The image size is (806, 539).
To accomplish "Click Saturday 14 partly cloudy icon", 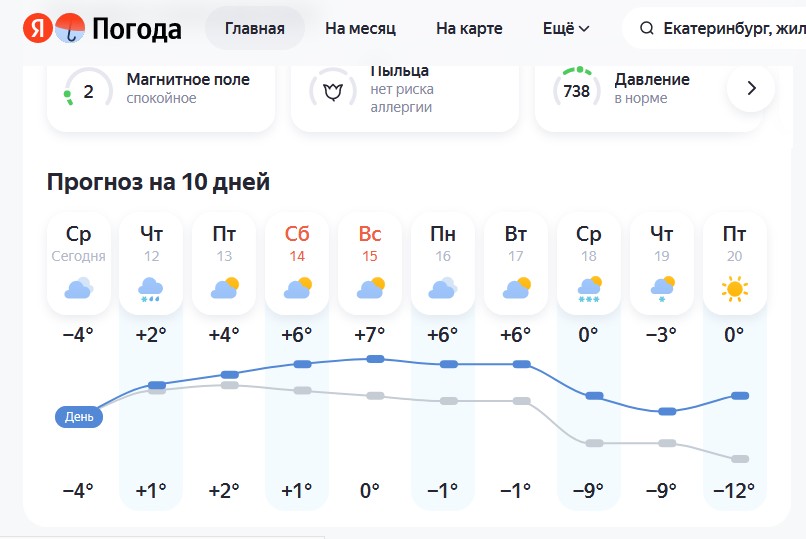I will [297, 290].
